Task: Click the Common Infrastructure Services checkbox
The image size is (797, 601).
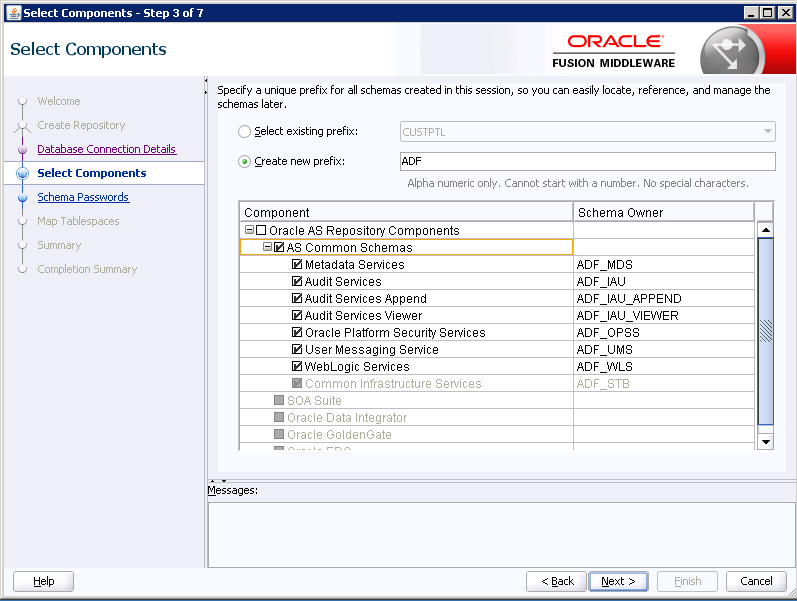Action: 297,383
